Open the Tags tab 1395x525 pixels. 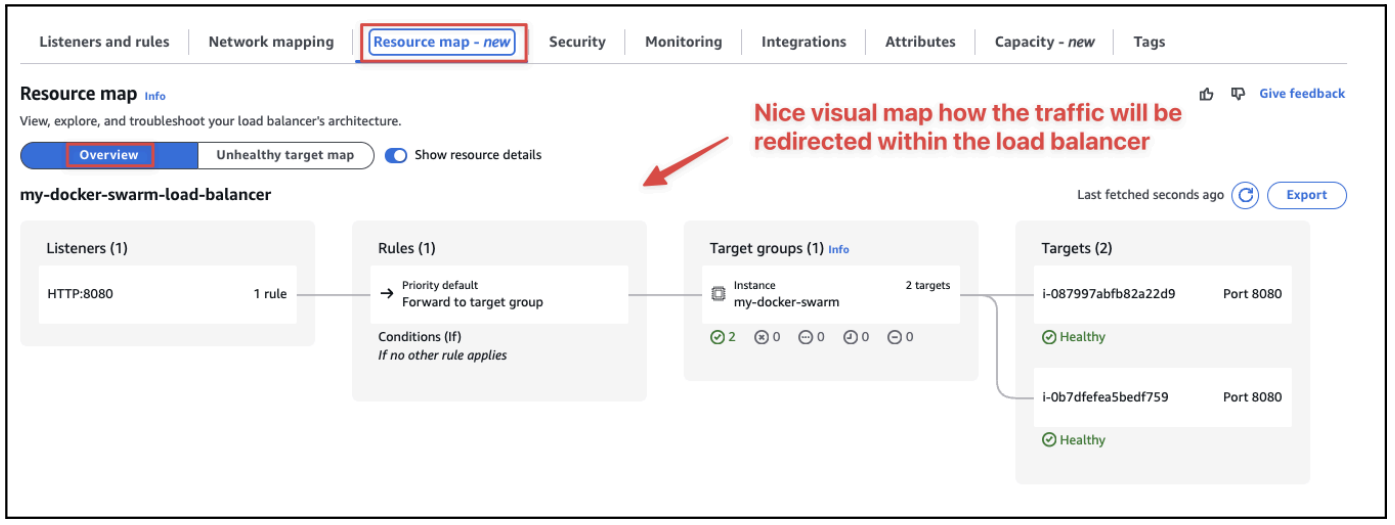pyautogui.click(x=1149, y=42)
